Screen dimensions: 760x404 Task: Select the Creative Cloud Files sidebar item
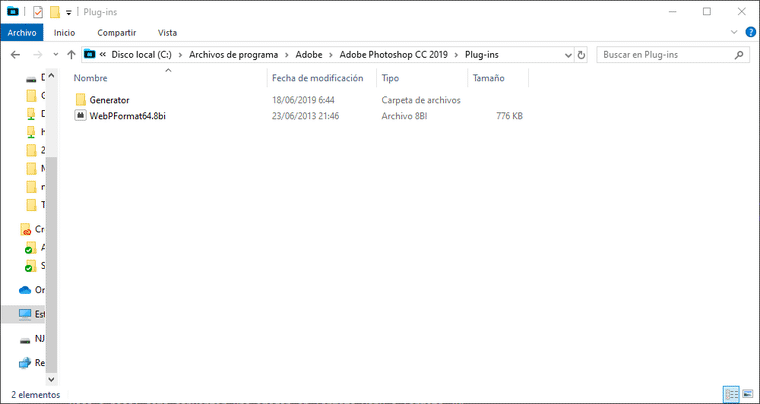(32, 229)
